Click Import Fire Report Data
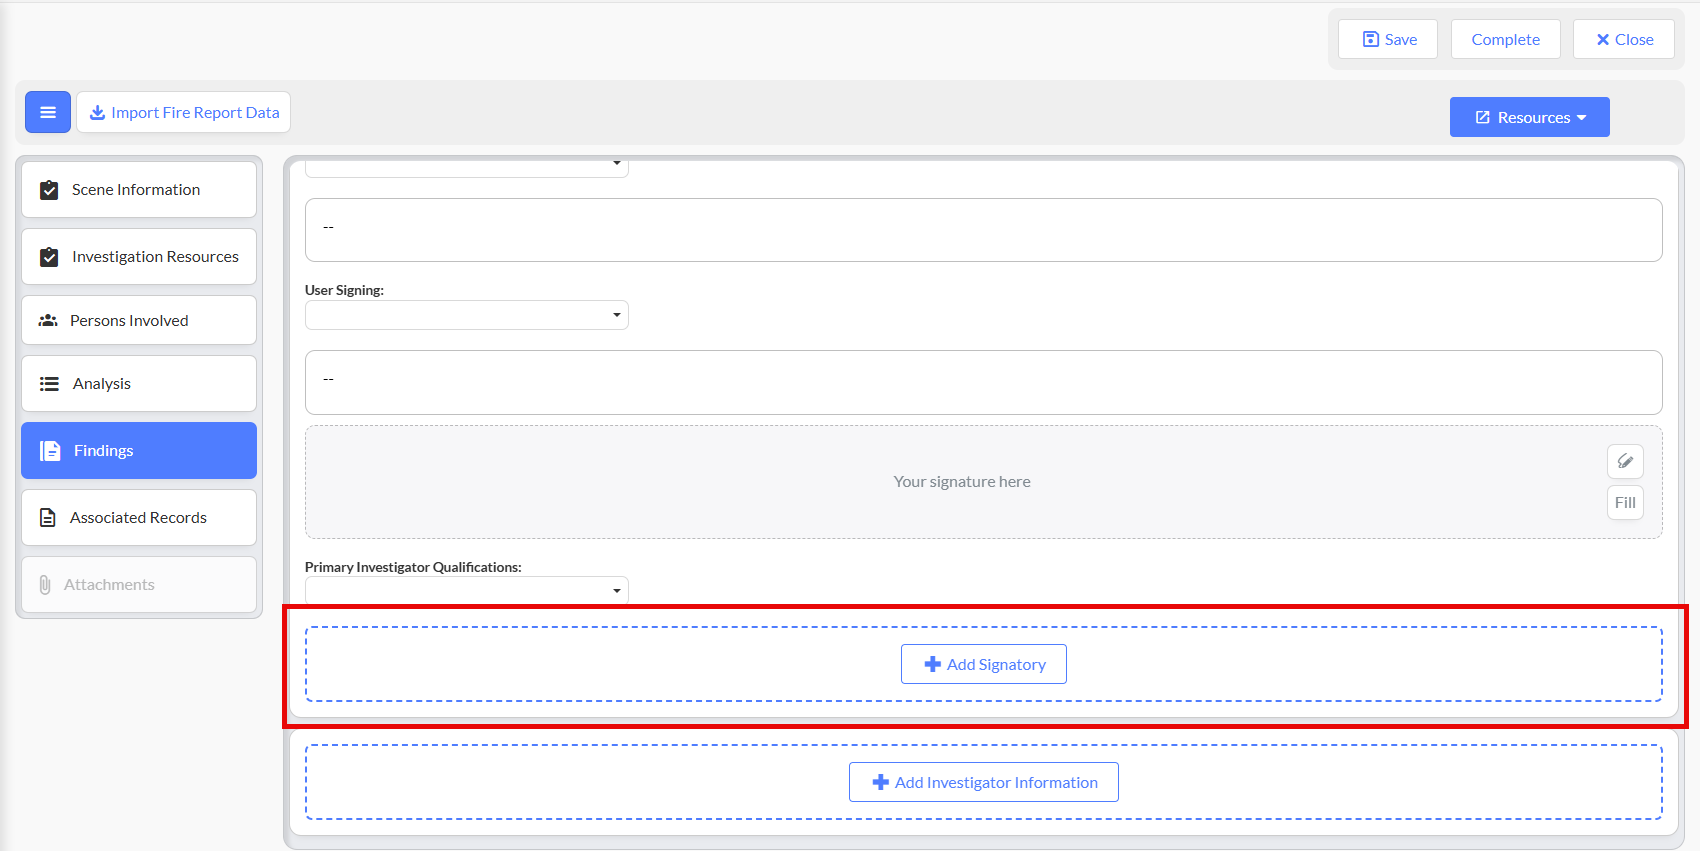 [184, 112]
